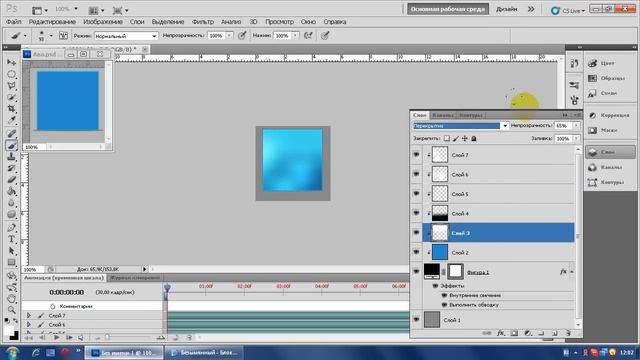Open the Фильтр menu
640x360 pixels.
coord(202,22)
